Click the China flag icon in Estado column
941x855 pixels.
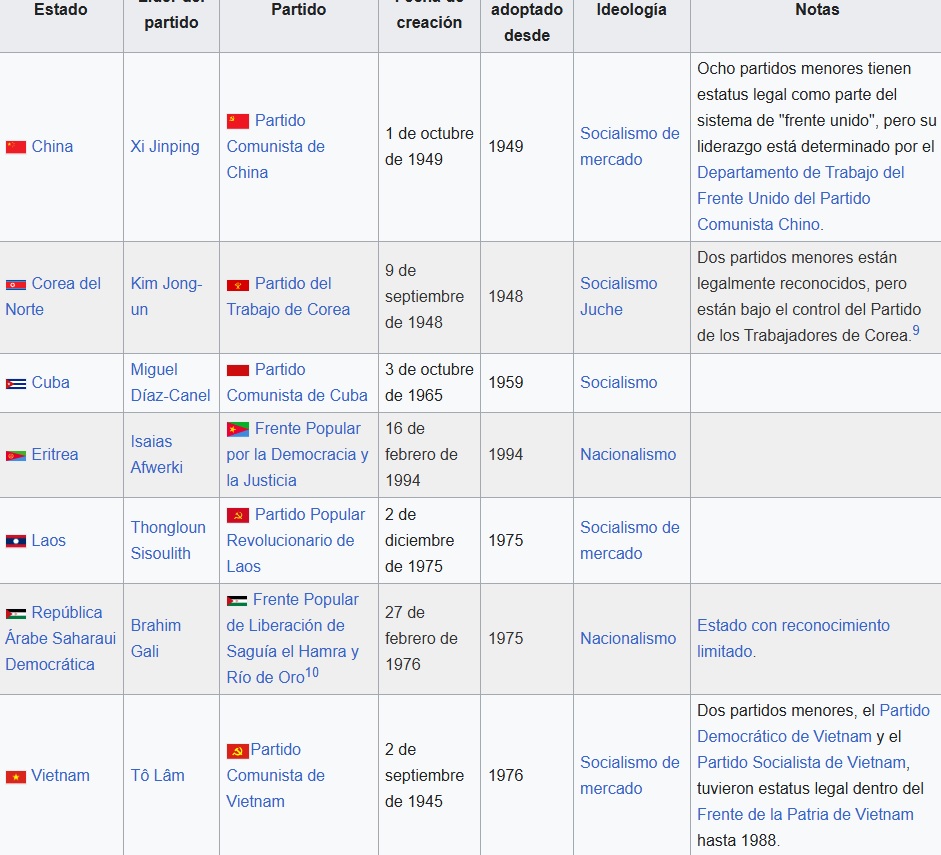[x=16, y=147]
